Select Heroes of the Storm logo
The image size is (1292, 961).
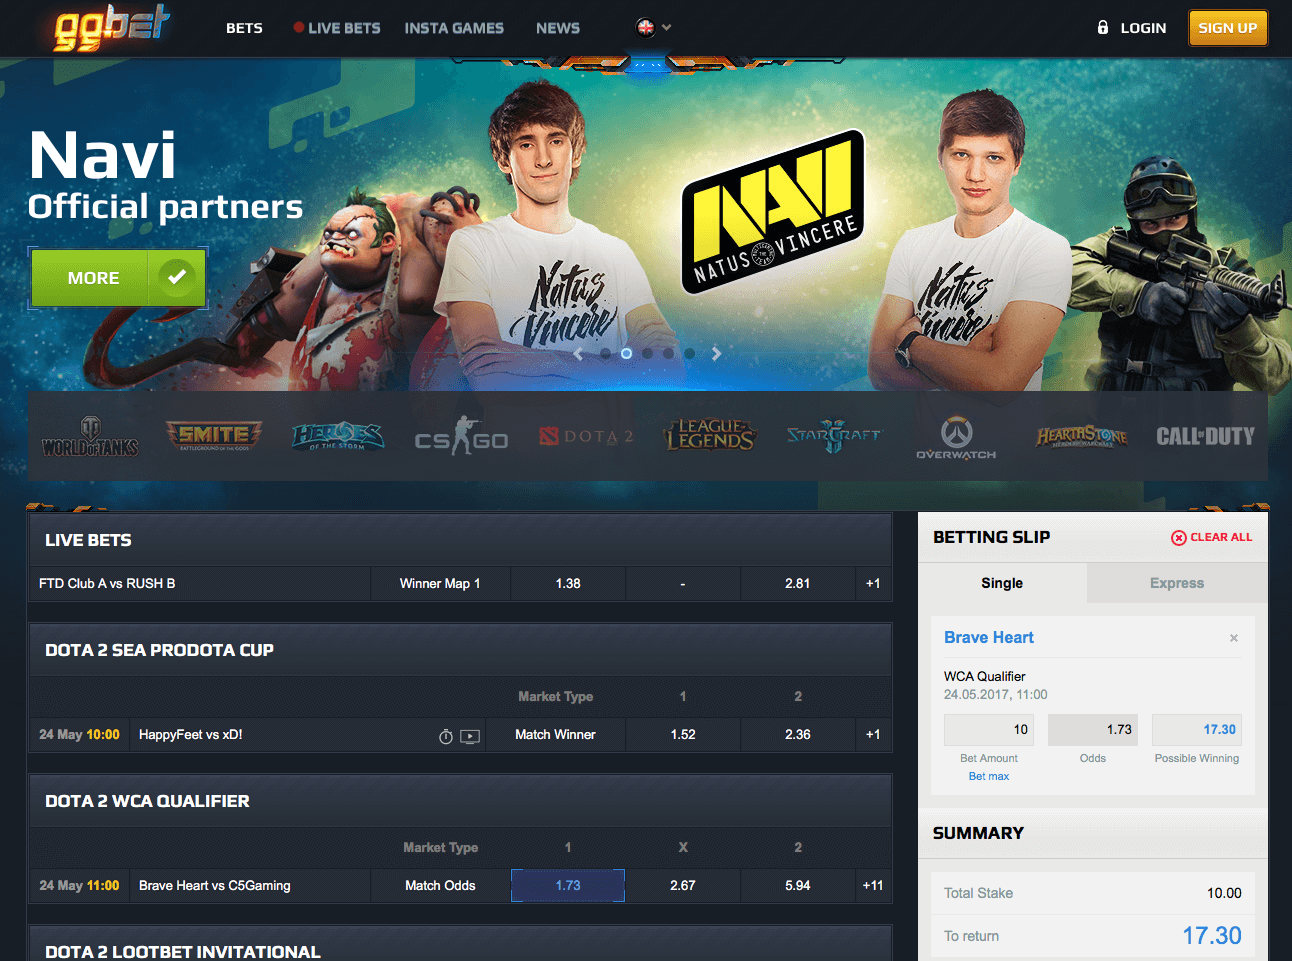[x=338, y=436]
